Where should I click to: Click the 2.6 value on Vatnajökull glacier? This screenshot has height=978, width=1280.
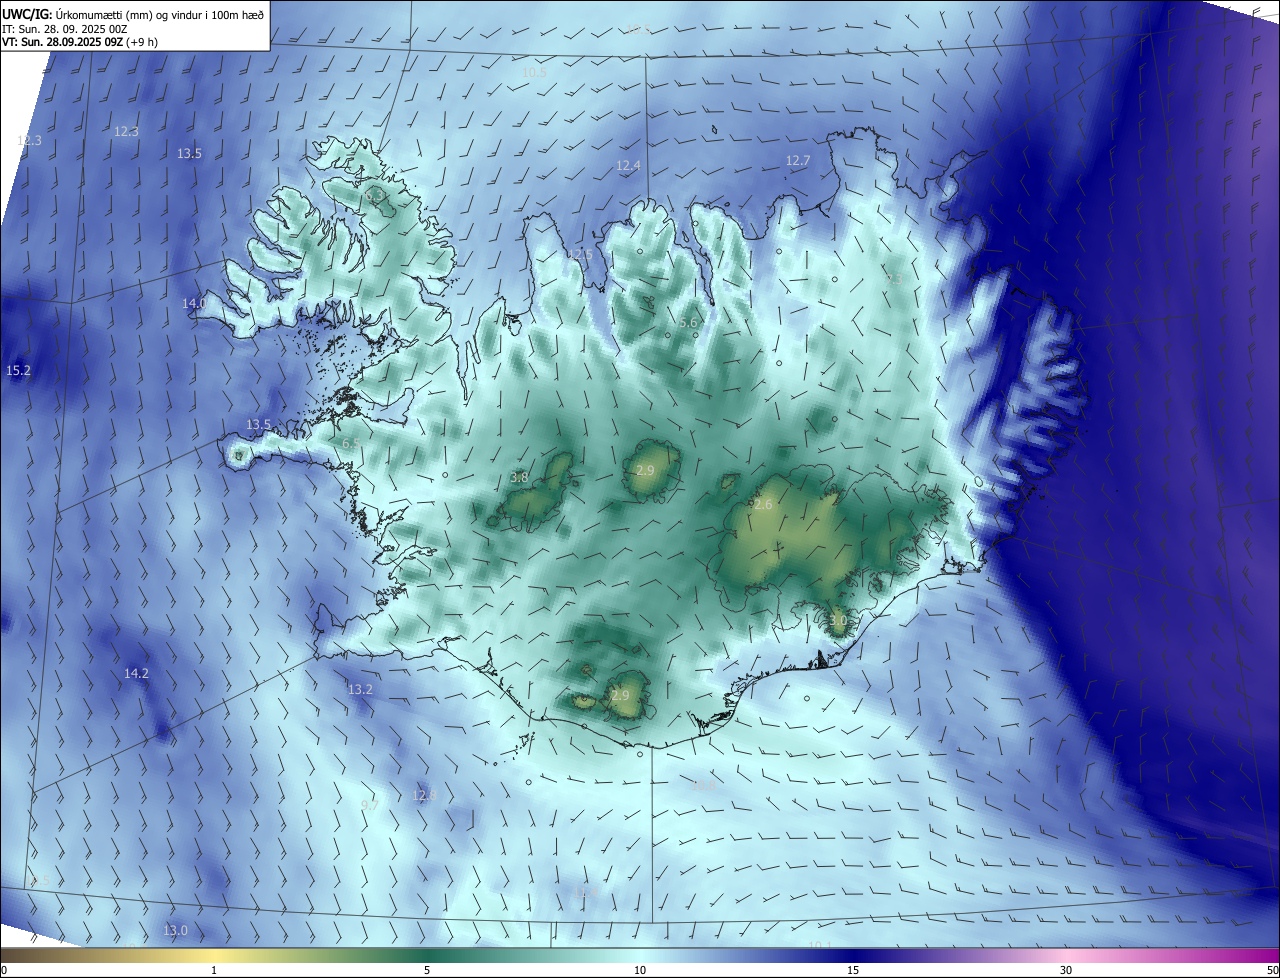(763, 505)
